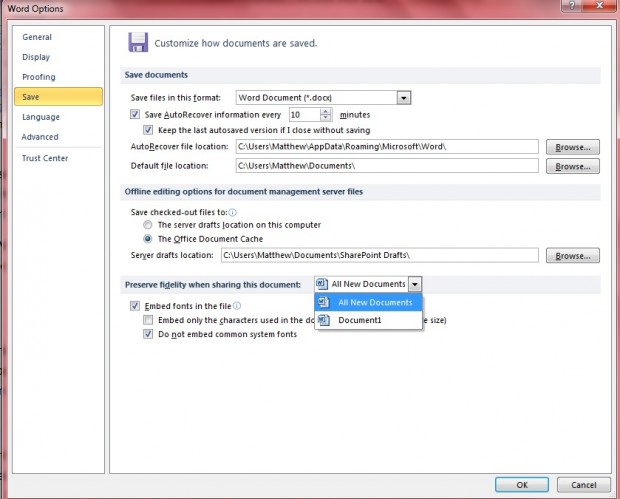
Task: Open the Proofing options category
Action: (39, 77)
